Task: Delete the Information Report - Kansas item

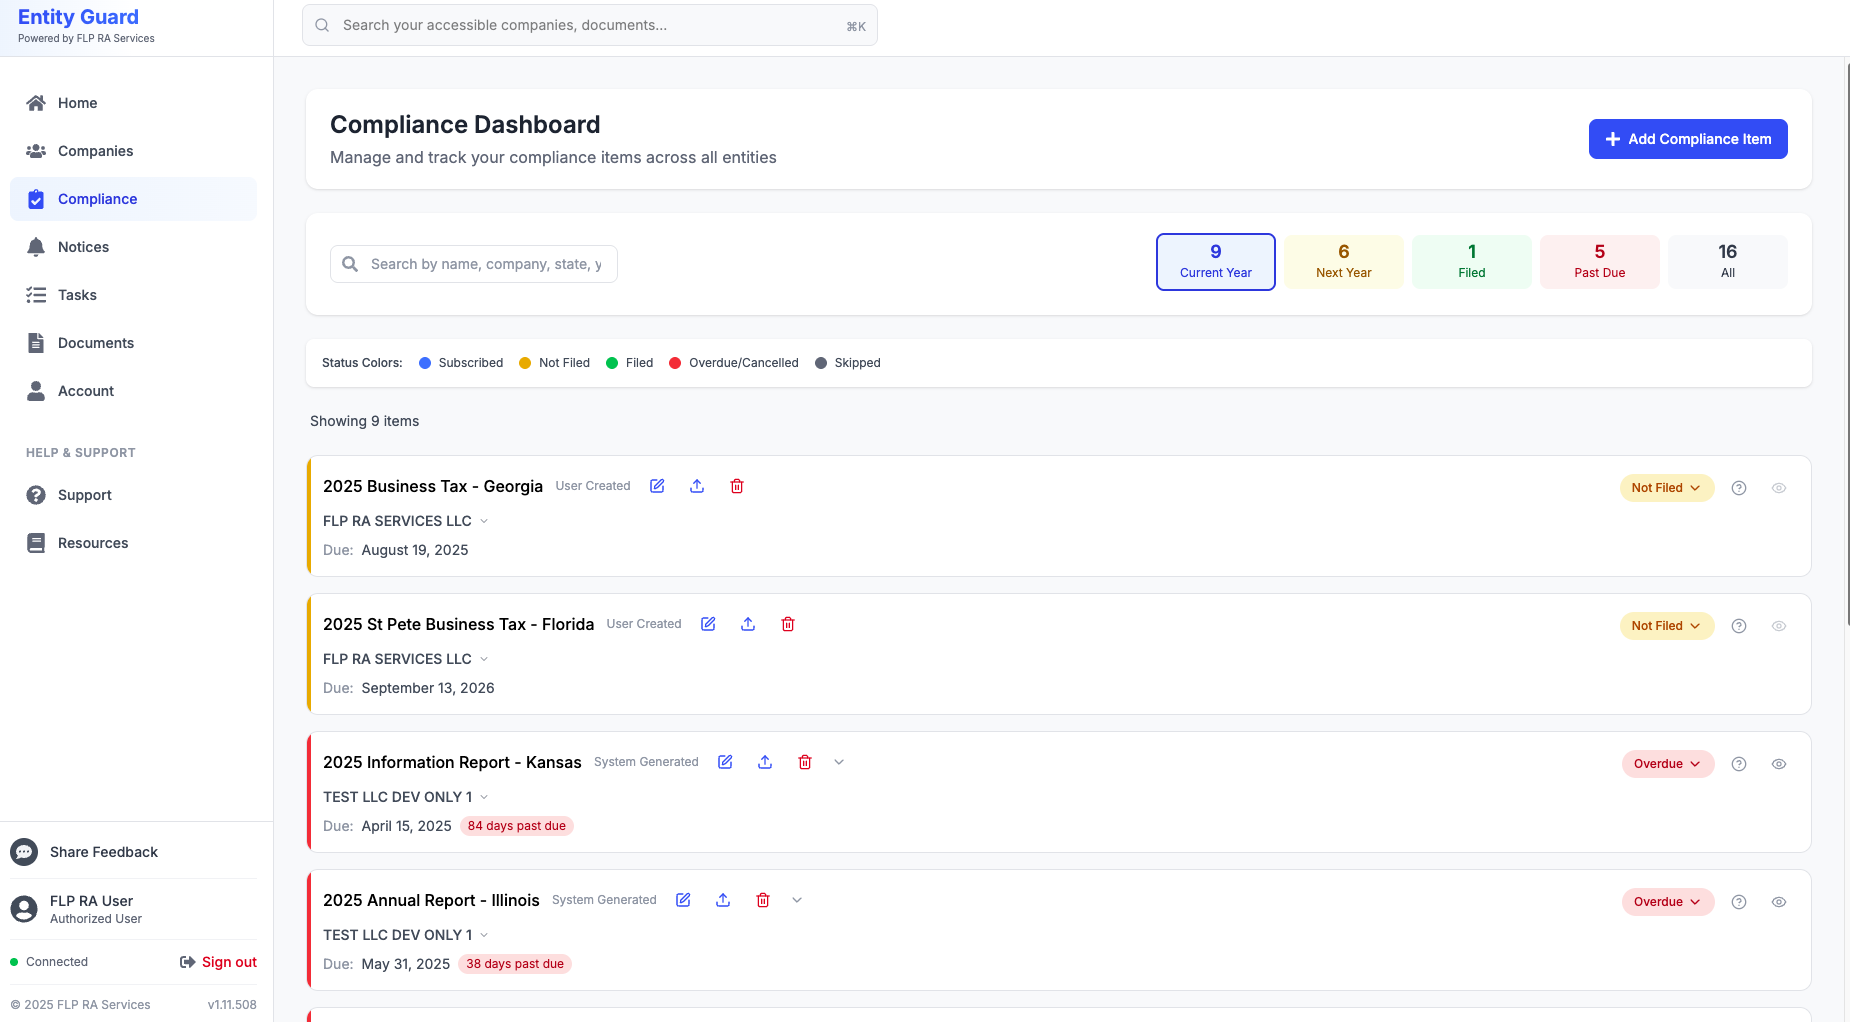Action: click(805, 762)
